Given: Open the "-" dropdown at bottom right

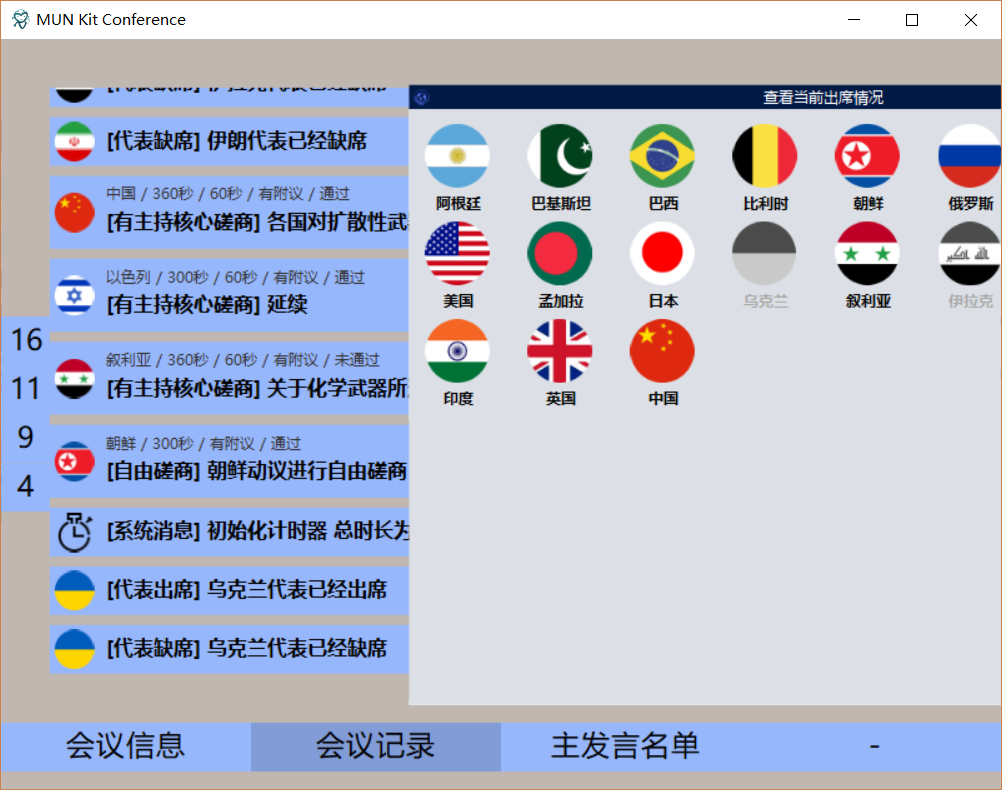Looking at the screenshot, I should point(874,746).
